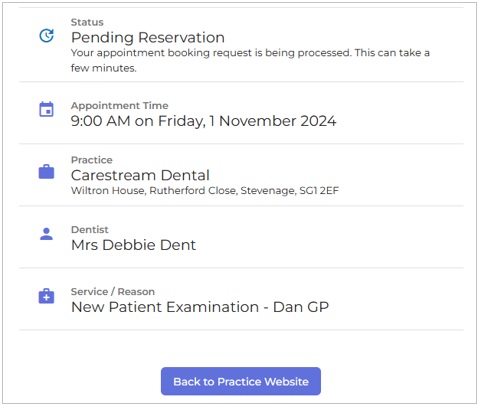Click the Mrs Debbie Dent name
This screenshot has width=478, height=406.
click(133, 245)
